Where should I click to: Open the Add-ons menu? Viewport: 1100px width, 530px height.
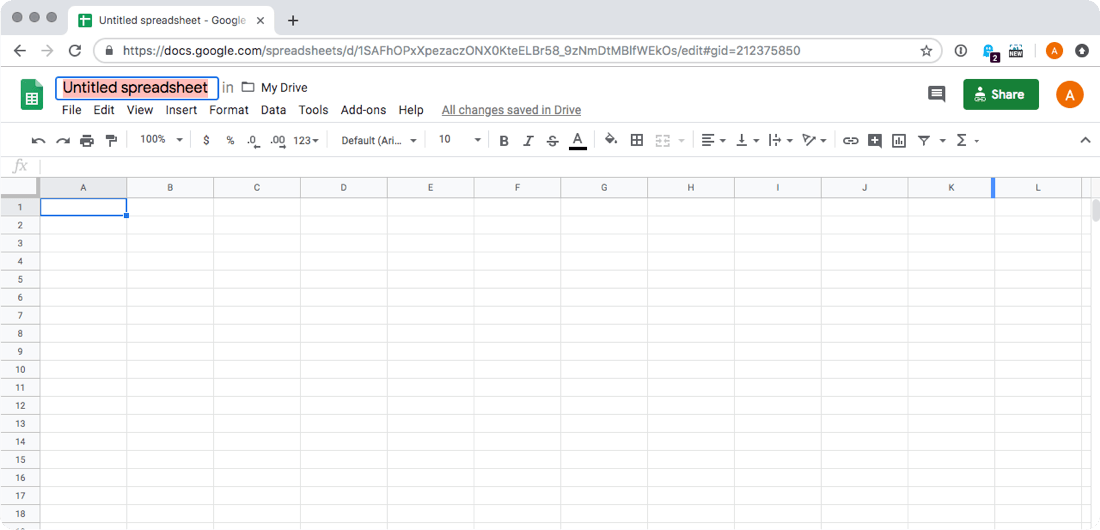pos(363,110)
